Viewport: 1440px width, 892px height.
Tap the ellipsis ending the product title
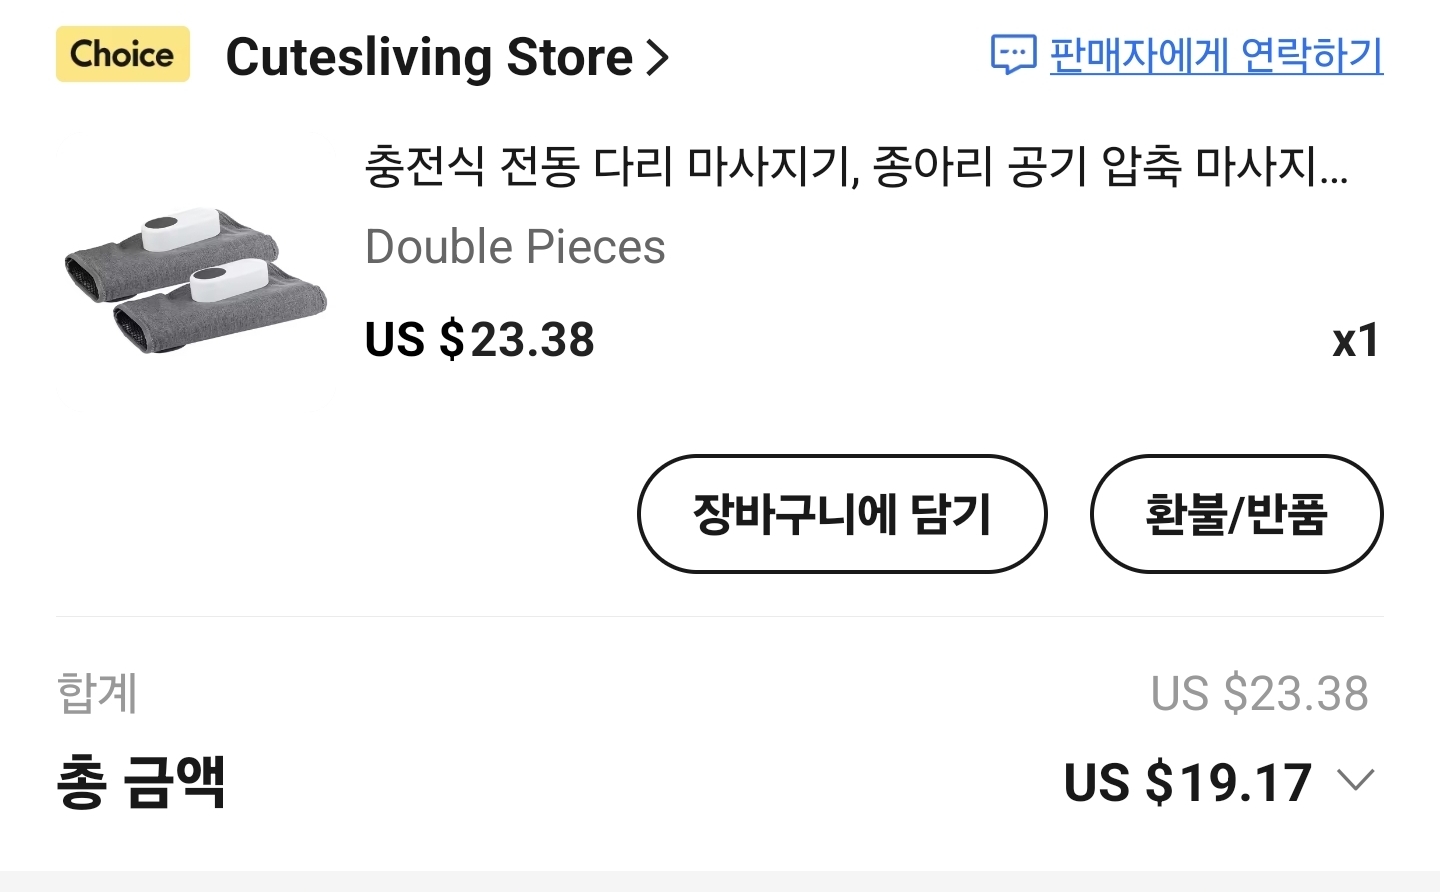pos(1334,174)
